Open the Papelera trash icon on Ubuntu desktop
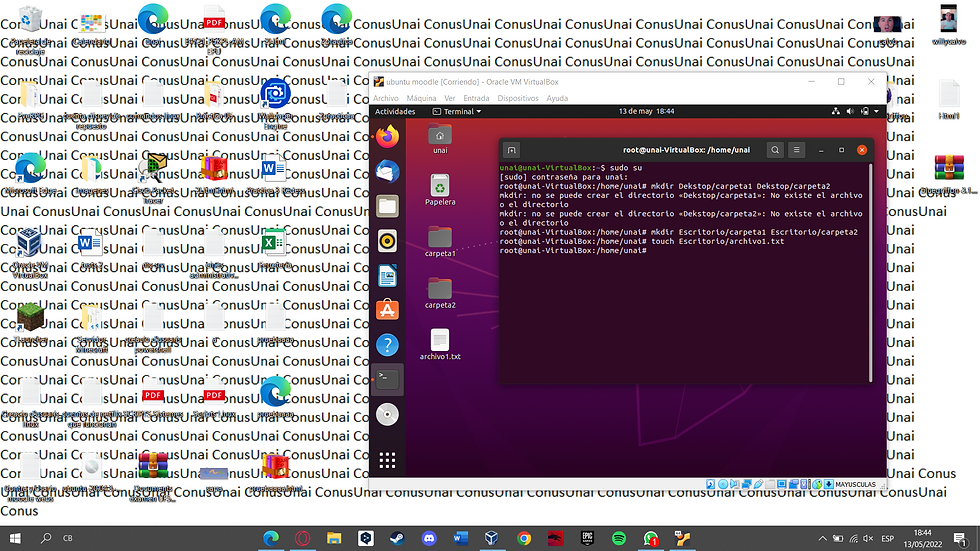980x551 pixels. [440, 190]
